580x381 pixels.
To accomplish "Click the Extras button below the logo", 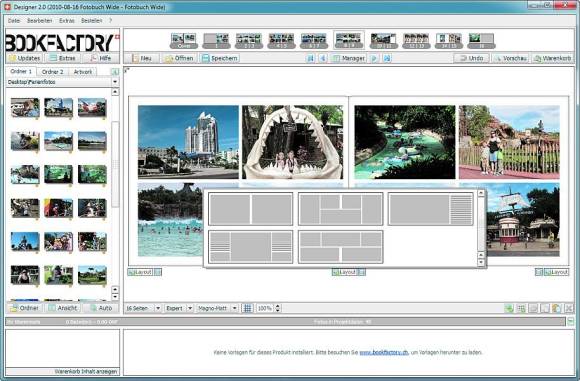I will click(x=63, y=58).
